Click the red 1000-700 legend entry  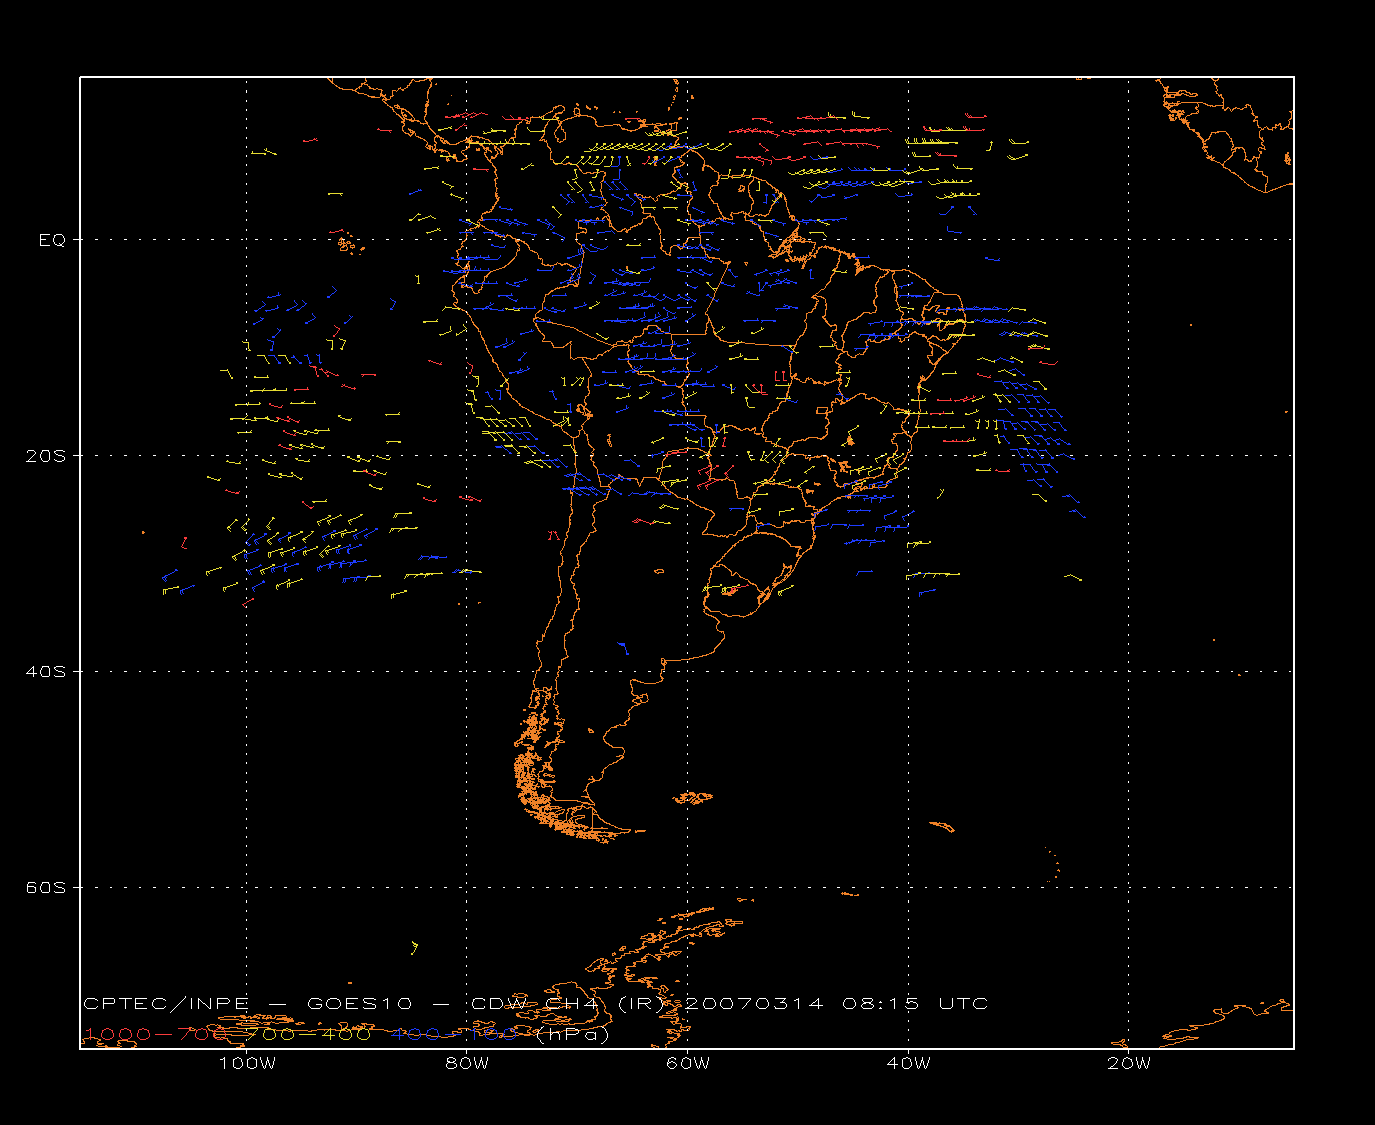click(156, 1034)
